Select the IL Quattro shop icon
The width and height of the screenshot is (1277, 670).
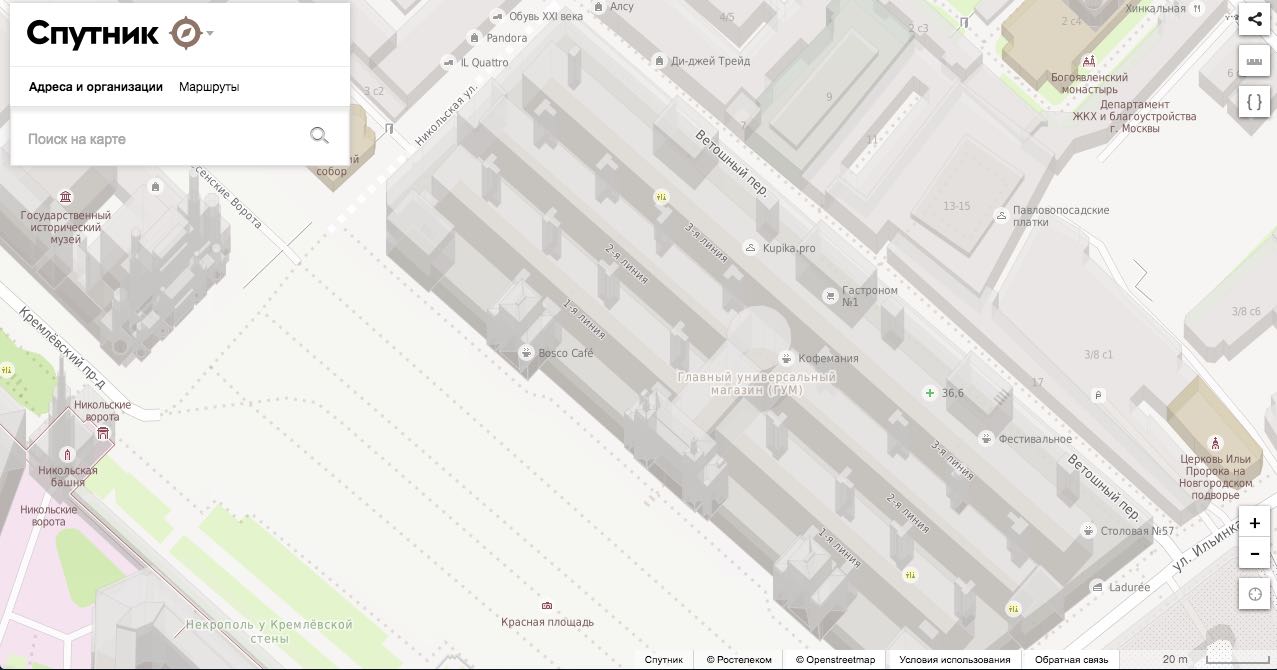(x=449, y=62)
